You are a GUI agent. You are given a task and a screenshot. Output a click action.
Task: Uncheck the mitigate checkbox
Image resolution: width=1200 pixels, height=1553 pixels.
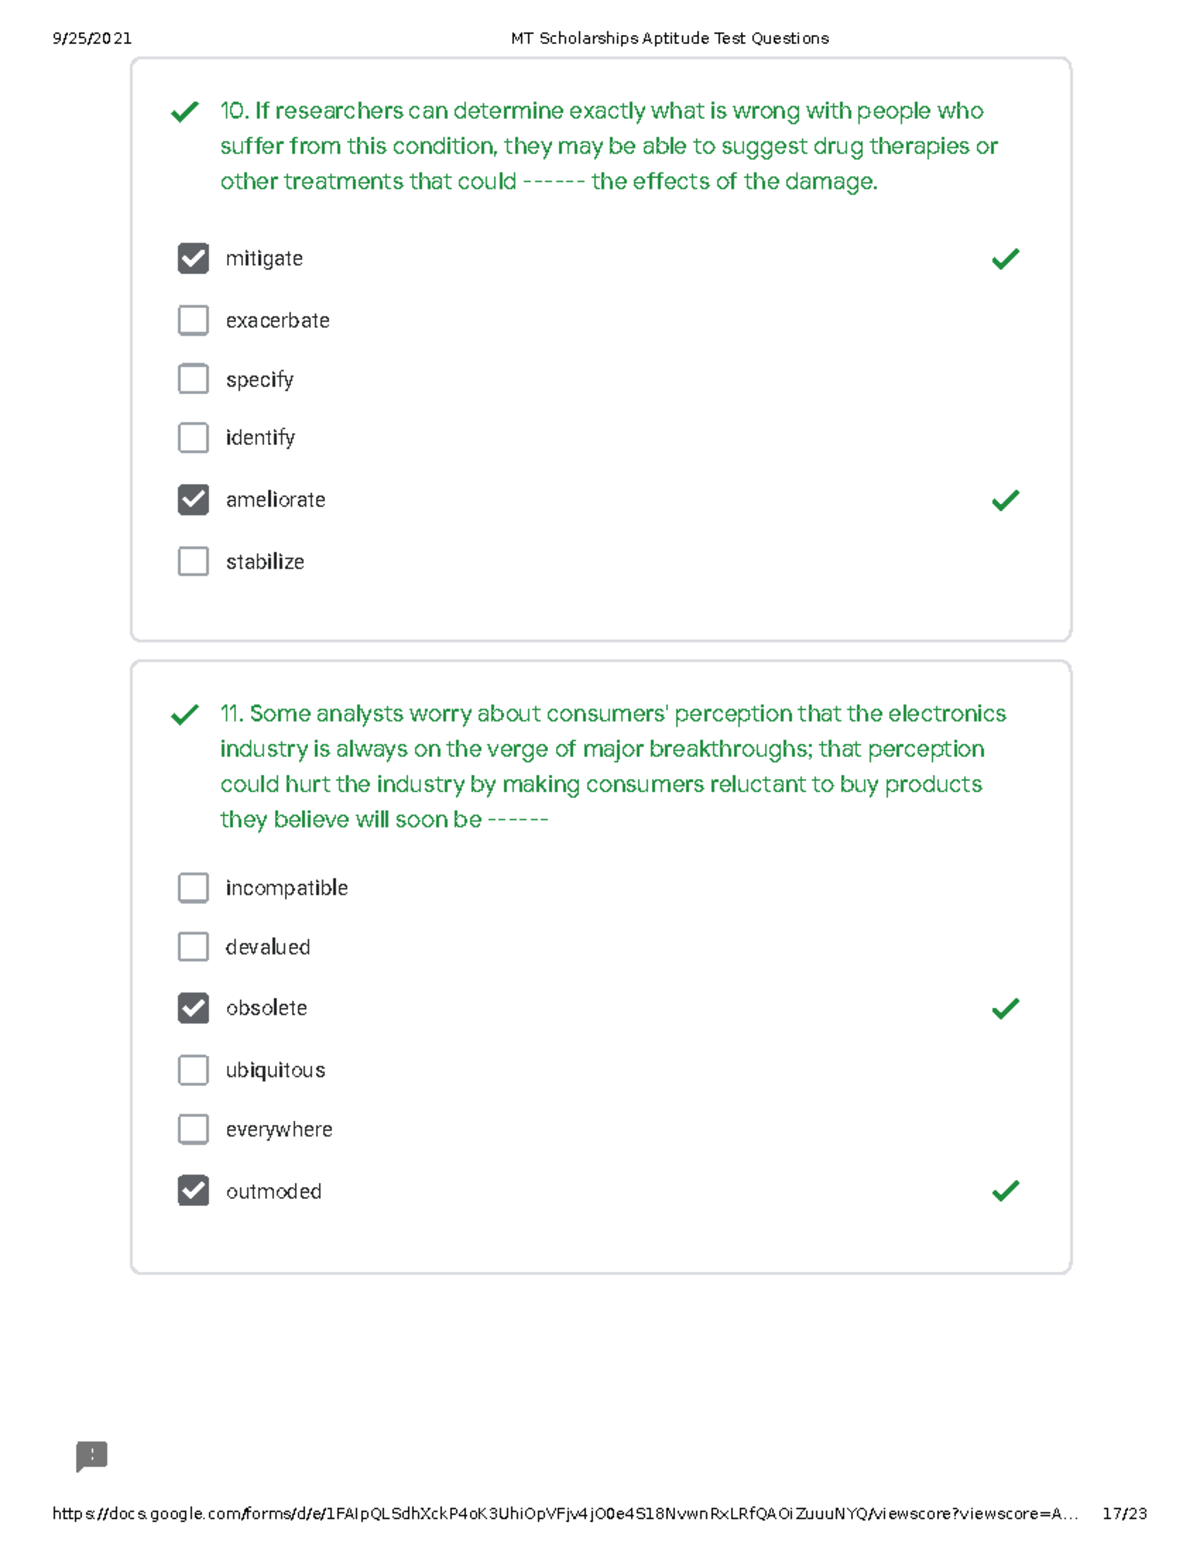(x=193, y=258)
